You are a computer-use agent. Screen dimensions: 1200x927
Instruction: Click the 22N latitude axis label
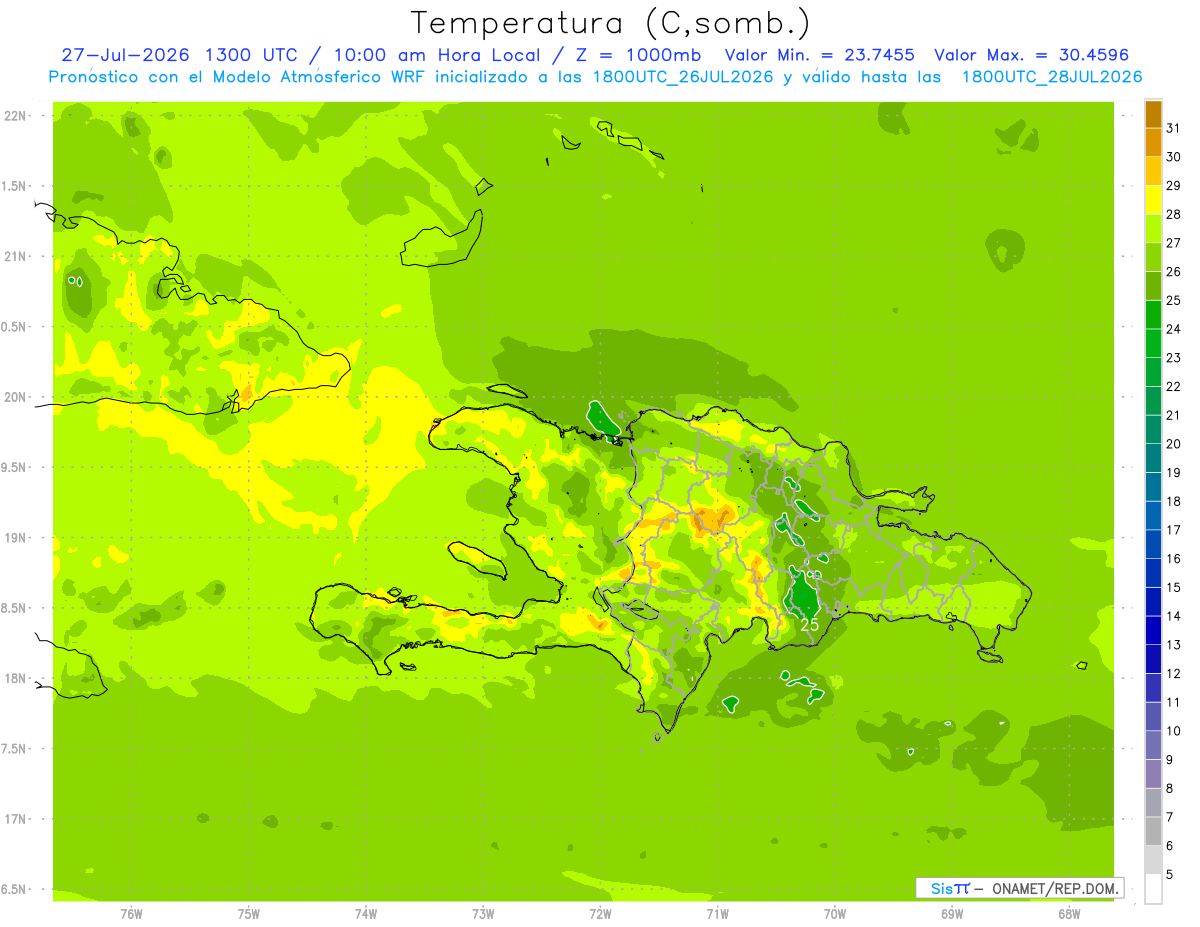pos(15,115)
